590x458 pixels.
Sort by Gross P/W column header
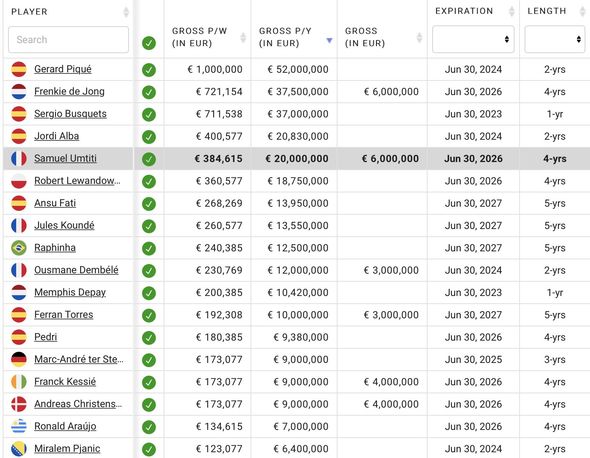point(199,37)
